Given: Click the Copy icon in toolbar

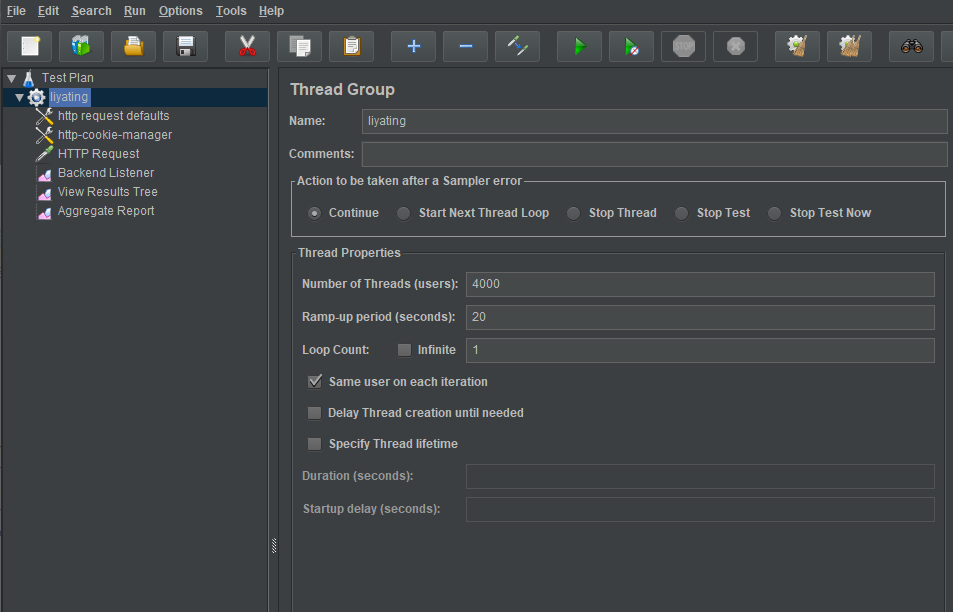Looking at the screenshot, I should pyautogui.click(x=300, y=46).
